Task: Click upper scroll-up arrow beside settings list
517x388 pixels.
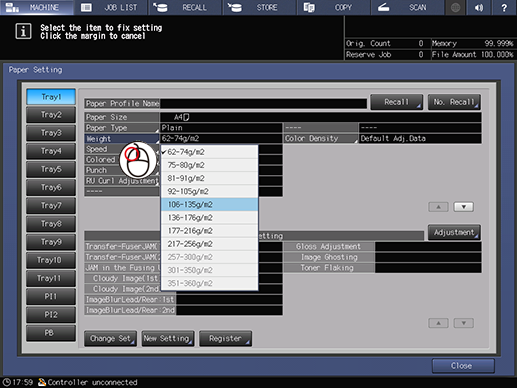Action: click(438, 207)
